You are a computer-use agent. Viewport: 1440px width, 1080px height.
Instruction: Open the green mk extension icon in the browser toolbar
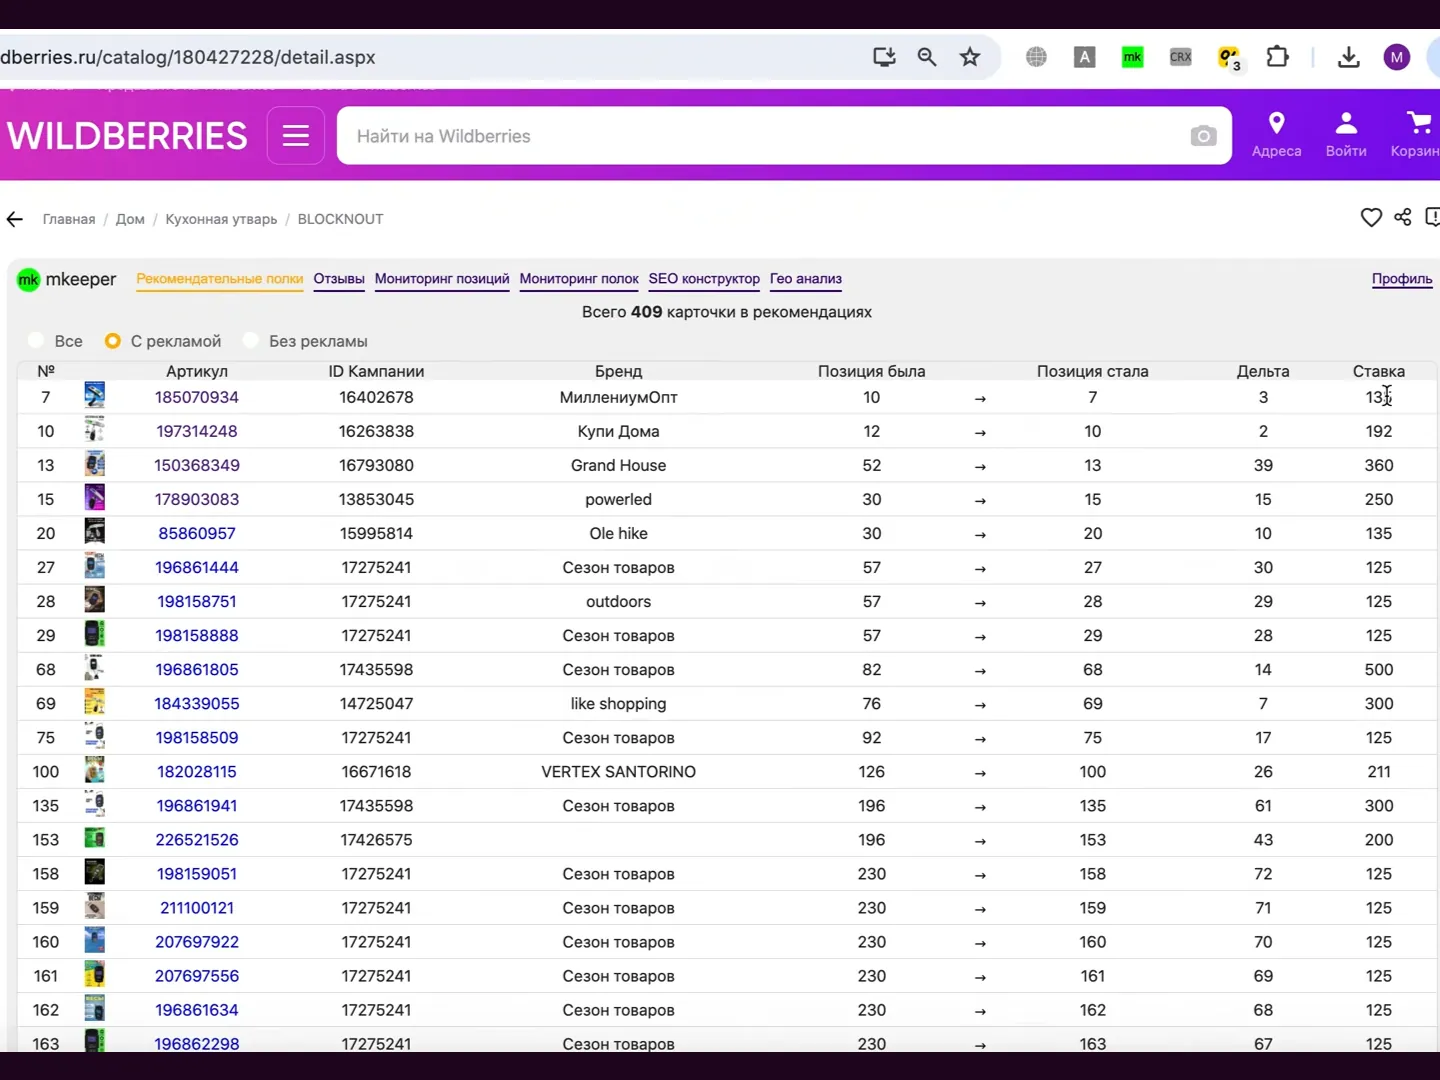[1133, 57]
